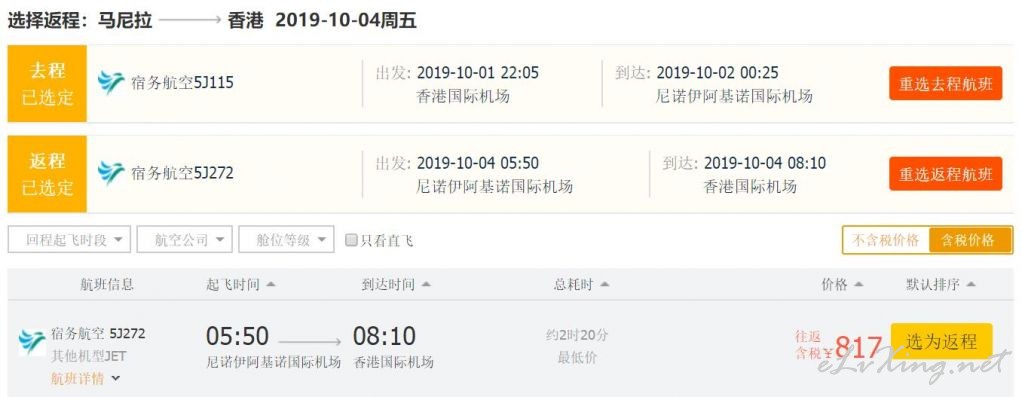1022x397 pixels.
Task: Click Cebu Pacific logo on outbound 5J115 row
Action: pyautogui.click(x=111, y=83)
